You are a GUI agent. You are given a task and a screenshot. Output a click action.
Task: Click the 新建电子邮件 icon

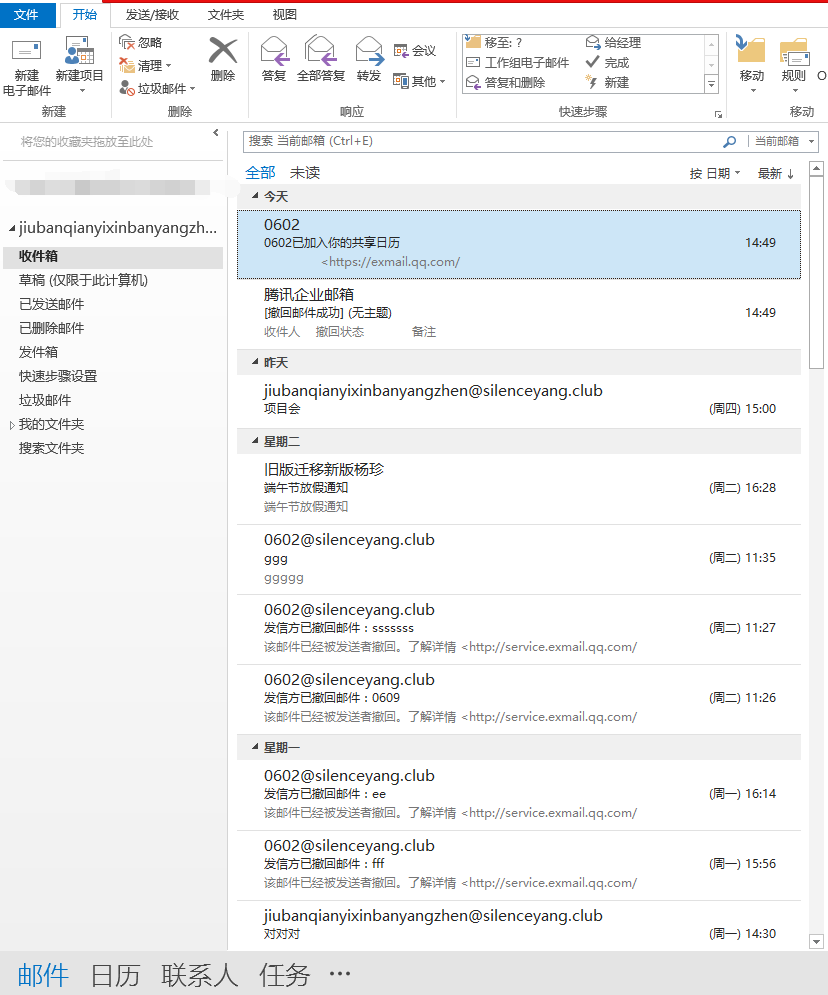click(27, 51)
